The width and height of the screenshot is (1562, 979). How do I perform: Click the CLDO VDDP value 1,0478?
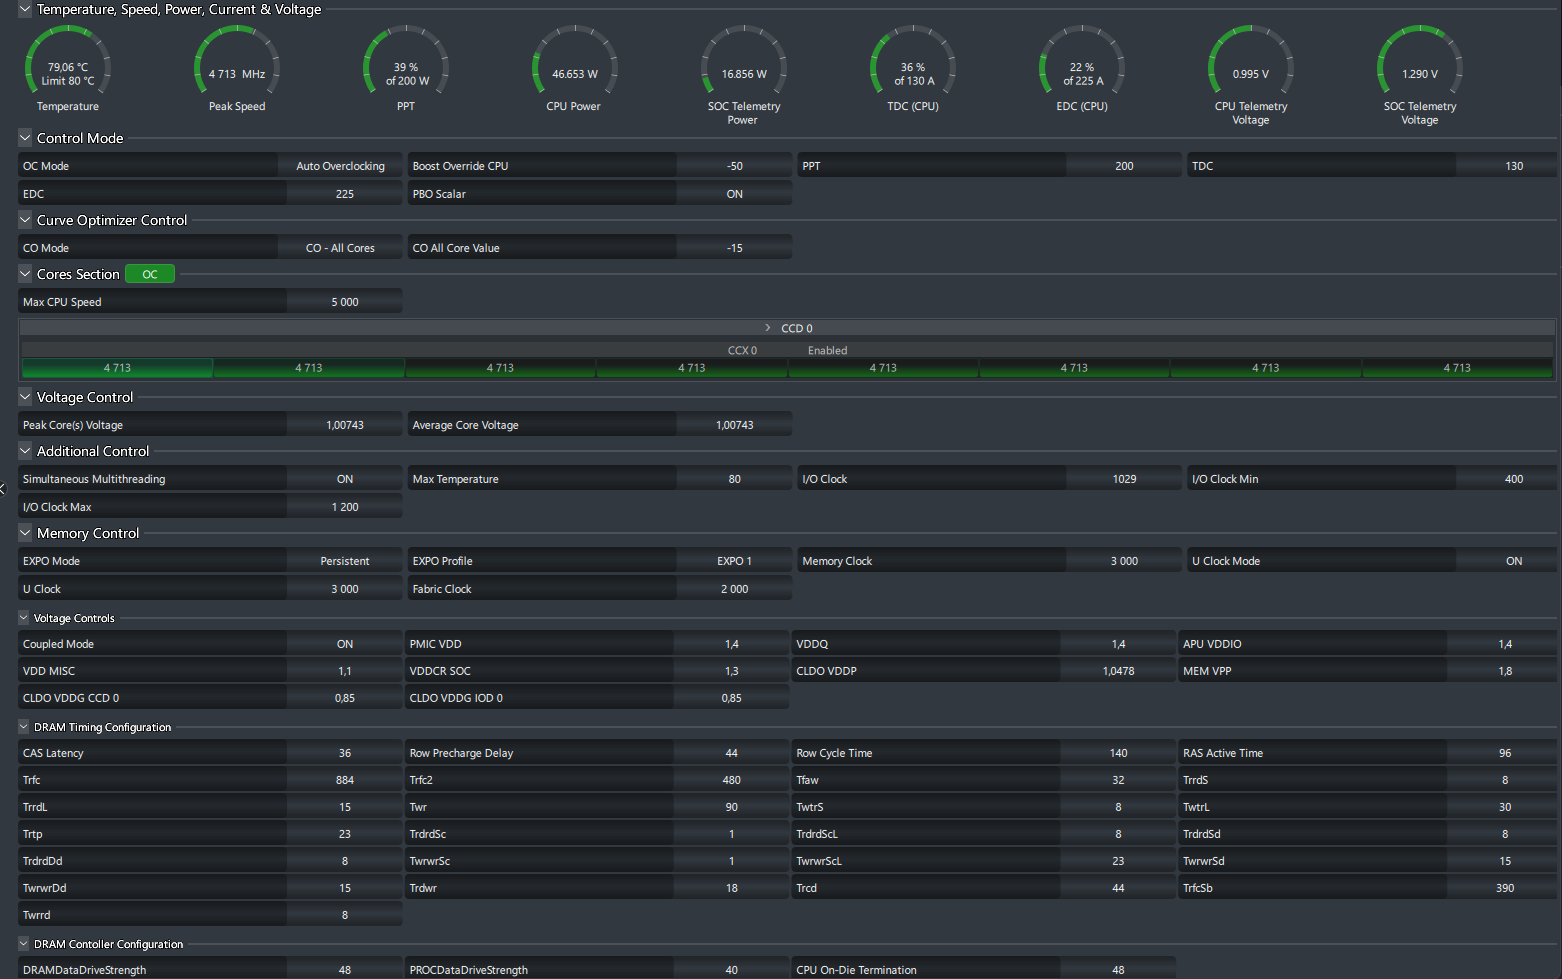click(x=1118, y=671)
